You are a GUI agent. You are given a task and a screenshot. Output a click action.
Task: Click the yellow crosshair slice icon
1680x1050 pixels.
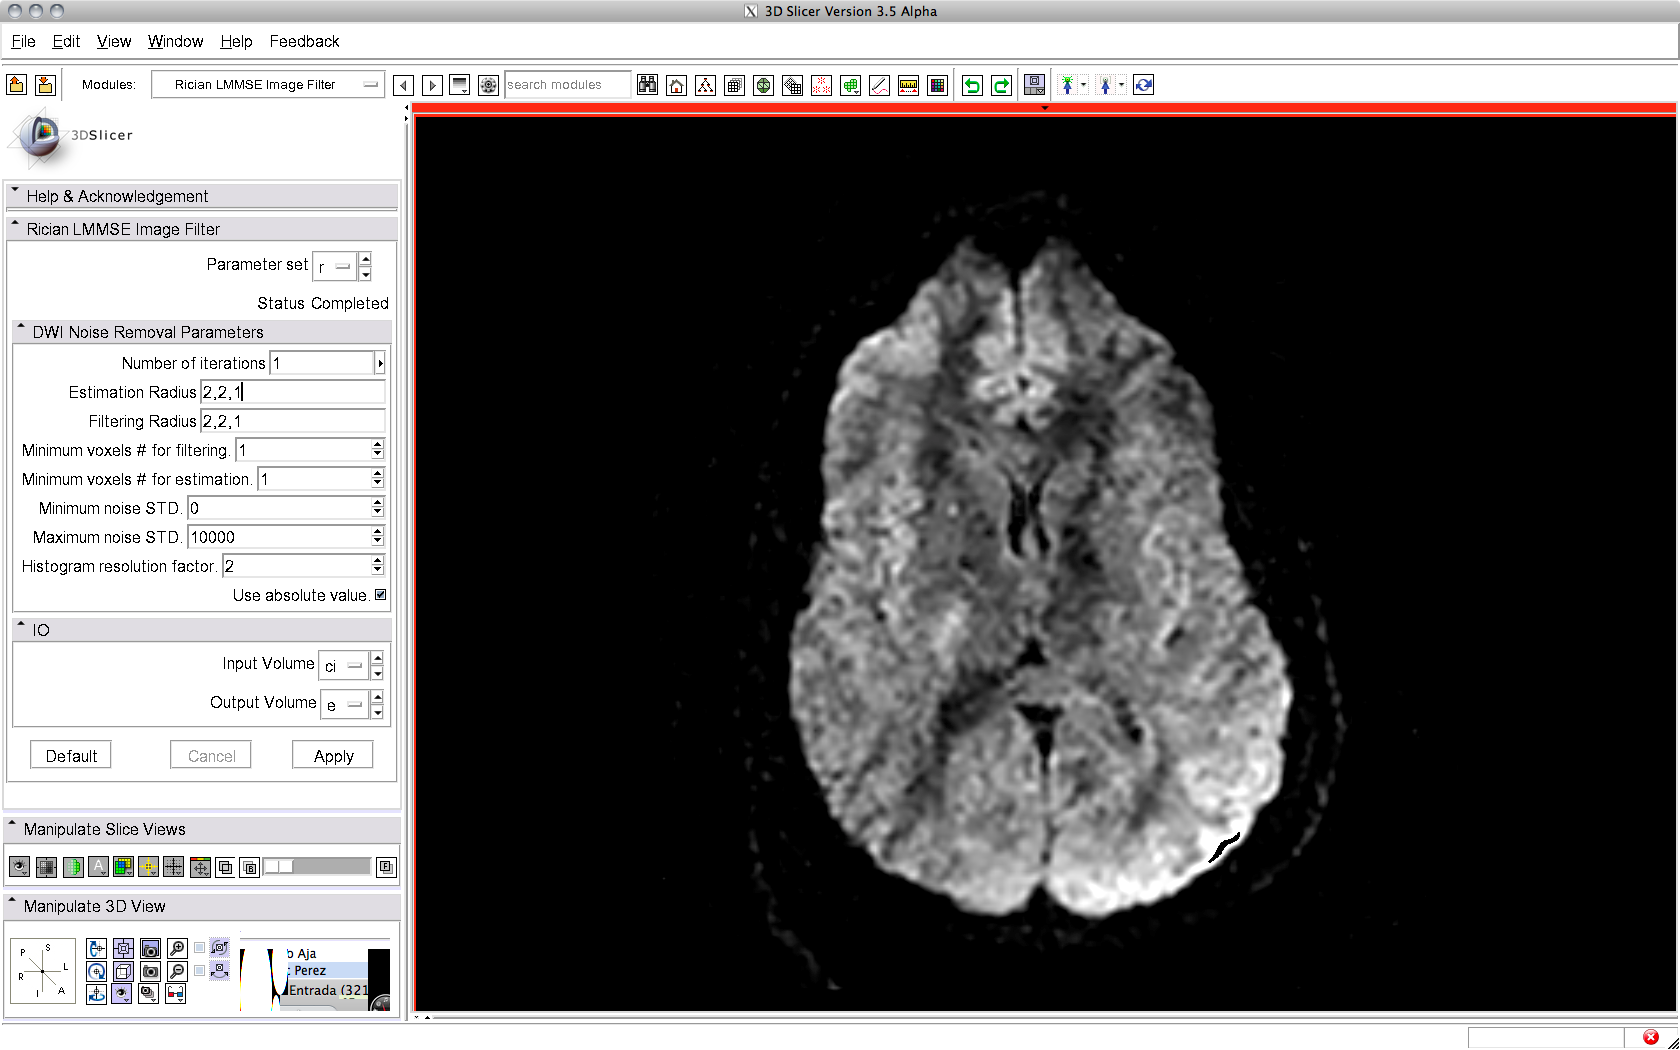pos(148,867)
